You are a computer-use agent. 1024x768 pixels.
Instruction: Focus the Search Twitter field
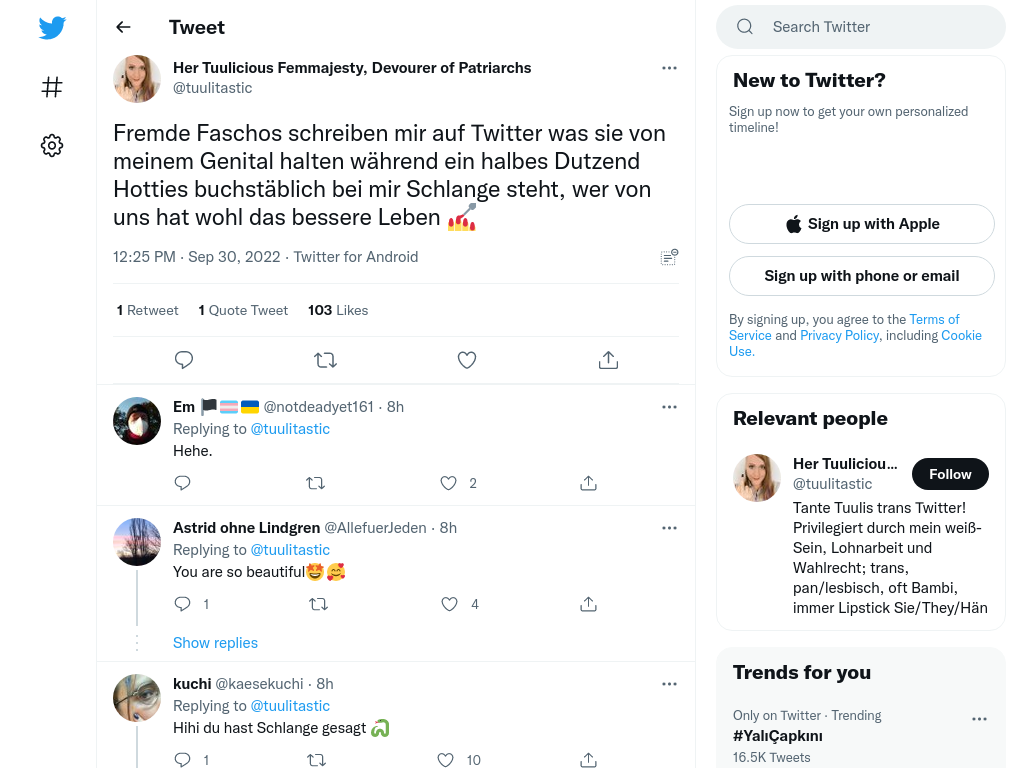pyautogui.click(x=861, y=27)
